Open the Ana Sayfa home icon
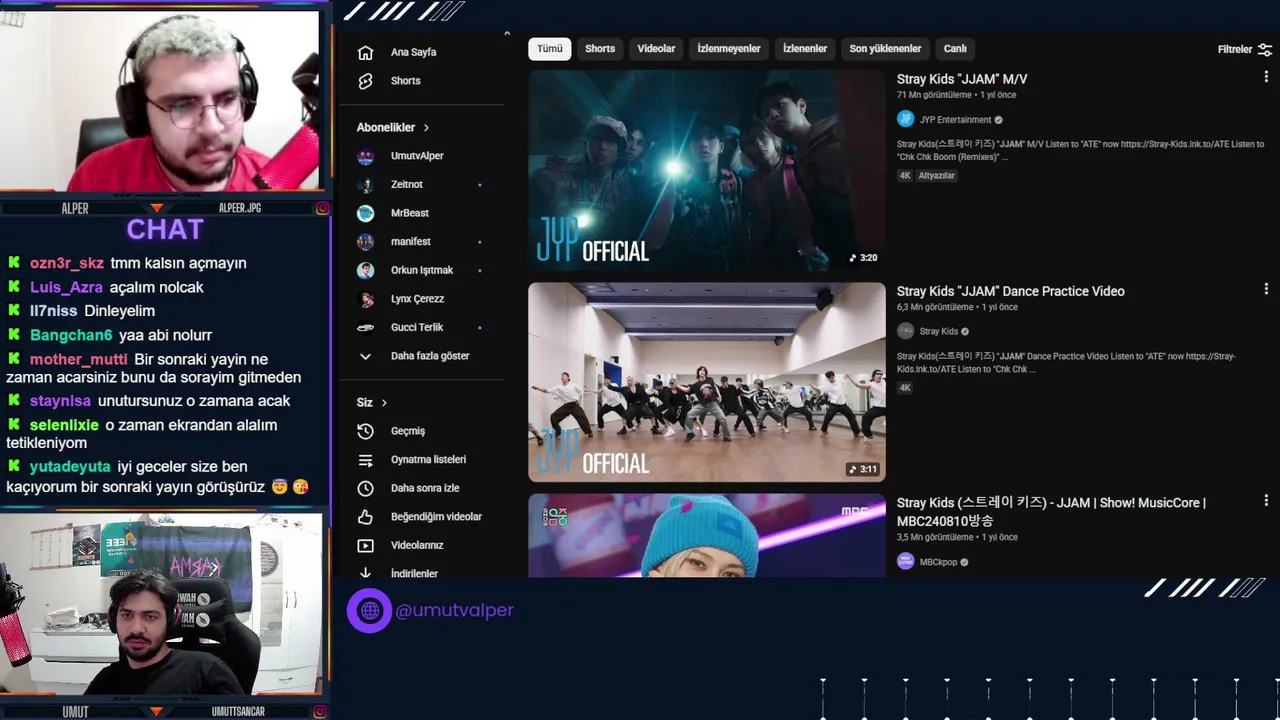The width and height of the screenshot is (1280, 720). [365, 52]
